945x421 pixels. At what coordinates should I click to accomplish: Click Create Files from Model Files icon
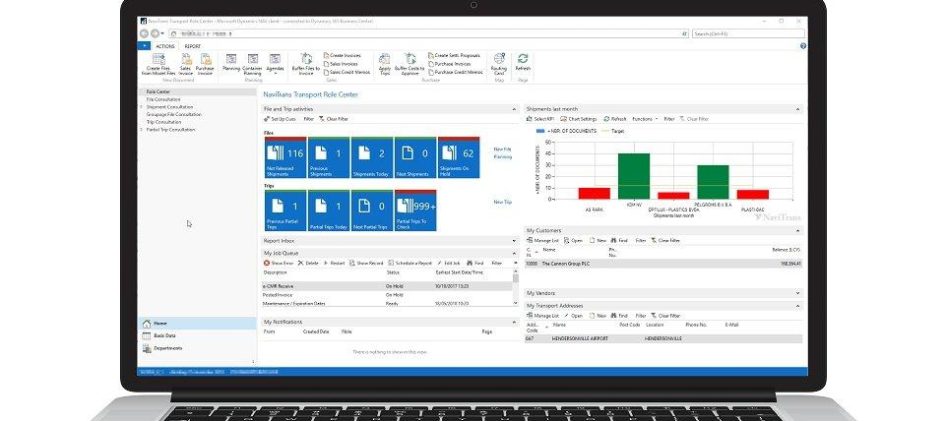click(x=158, y=64)
